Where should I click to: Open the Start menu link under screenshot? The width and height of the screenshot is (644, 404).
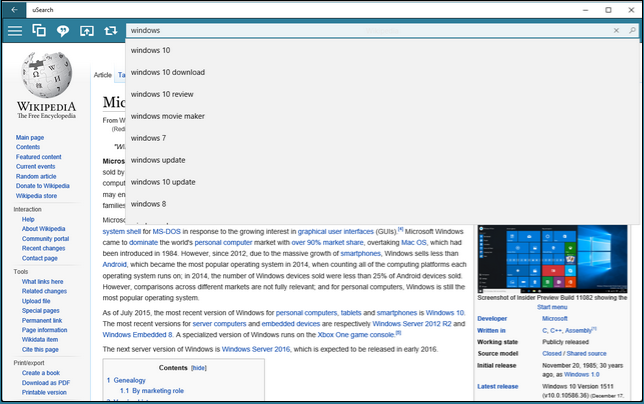[x=552, y=307]
